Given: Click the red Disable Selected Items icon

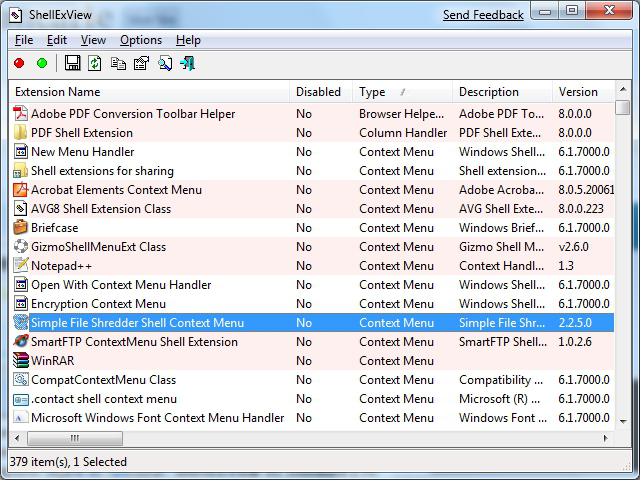Looking at the screenshot, I should [x=19, y=63].
